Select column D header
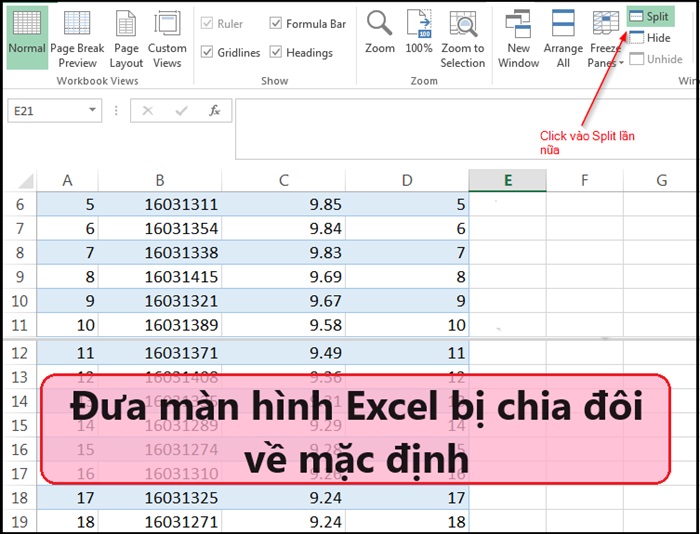 407,181
